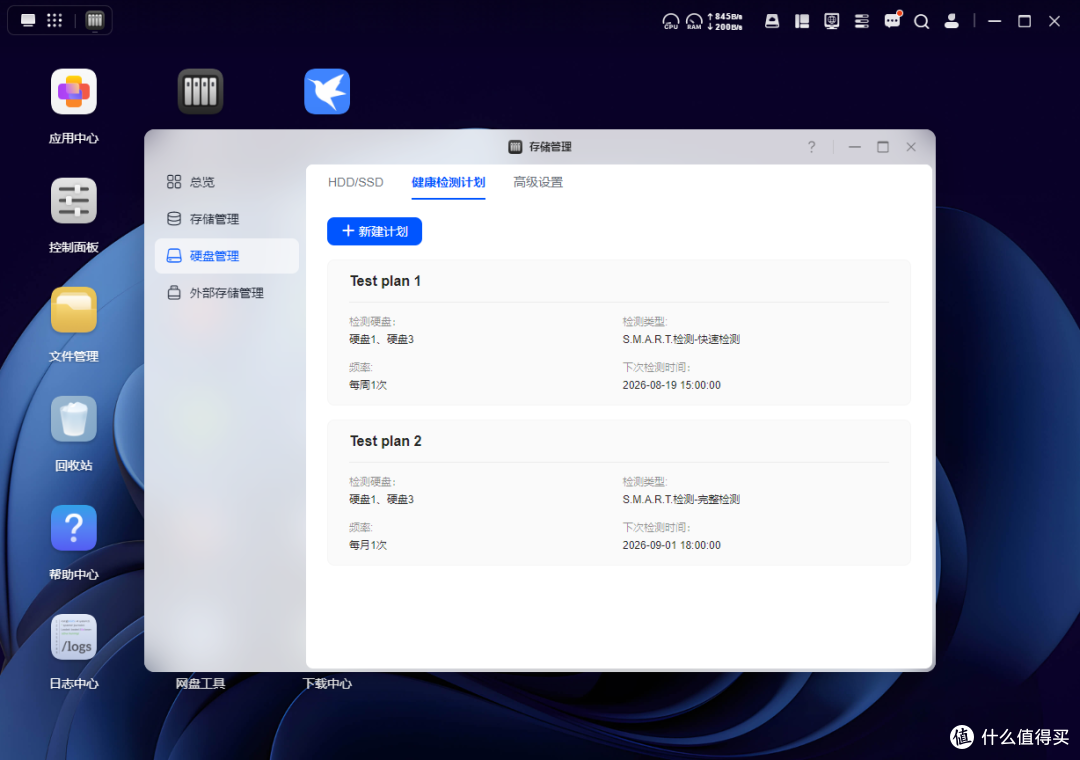Open the 日志中心 logs icon
1080x760 pixels.
pyautogui.click(x=74, y=637)
